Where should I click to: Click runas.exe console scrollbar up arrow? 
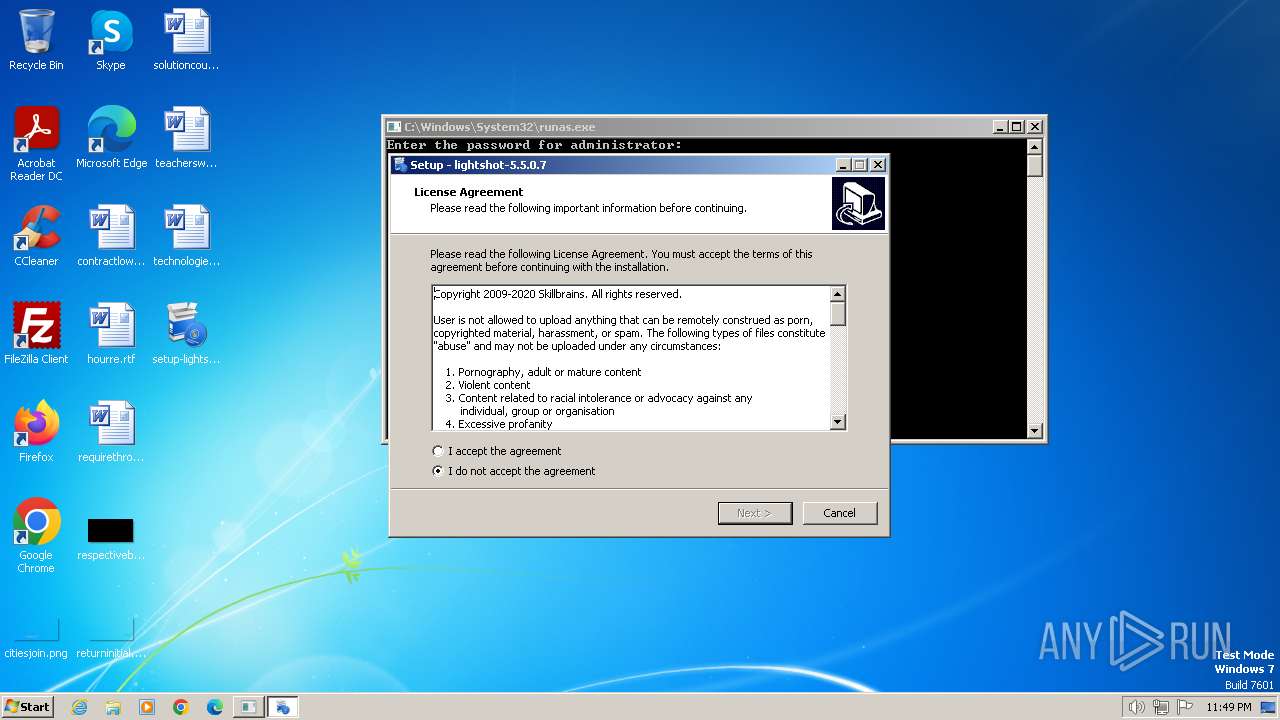click(x=1035, y=147)
